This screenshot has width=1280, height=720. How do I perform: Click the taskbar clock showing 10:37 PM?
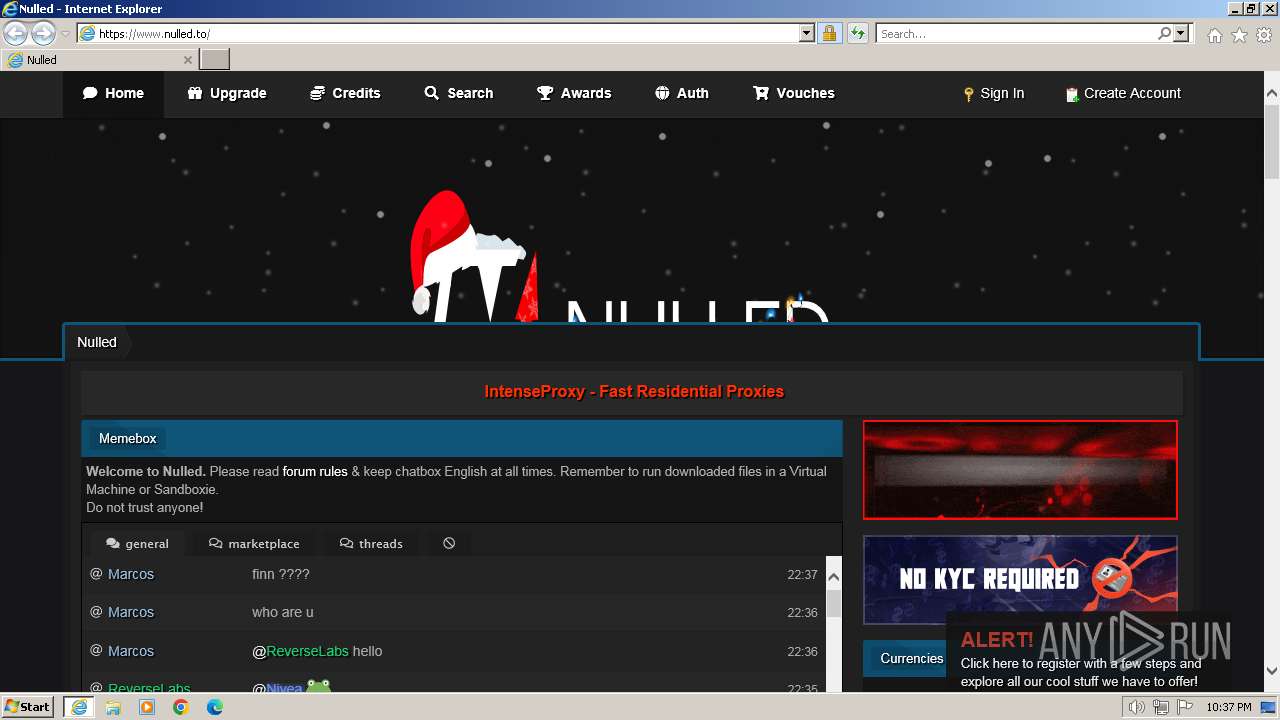coord(1229,707)
